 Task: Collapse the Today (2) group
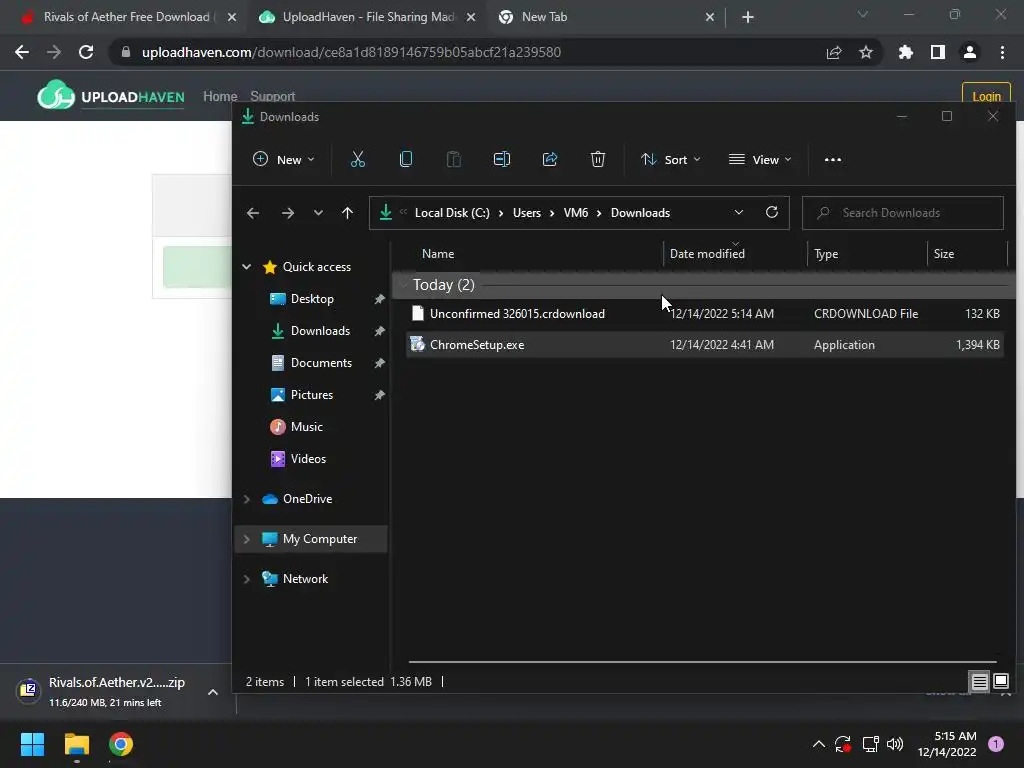pos(402,285)
